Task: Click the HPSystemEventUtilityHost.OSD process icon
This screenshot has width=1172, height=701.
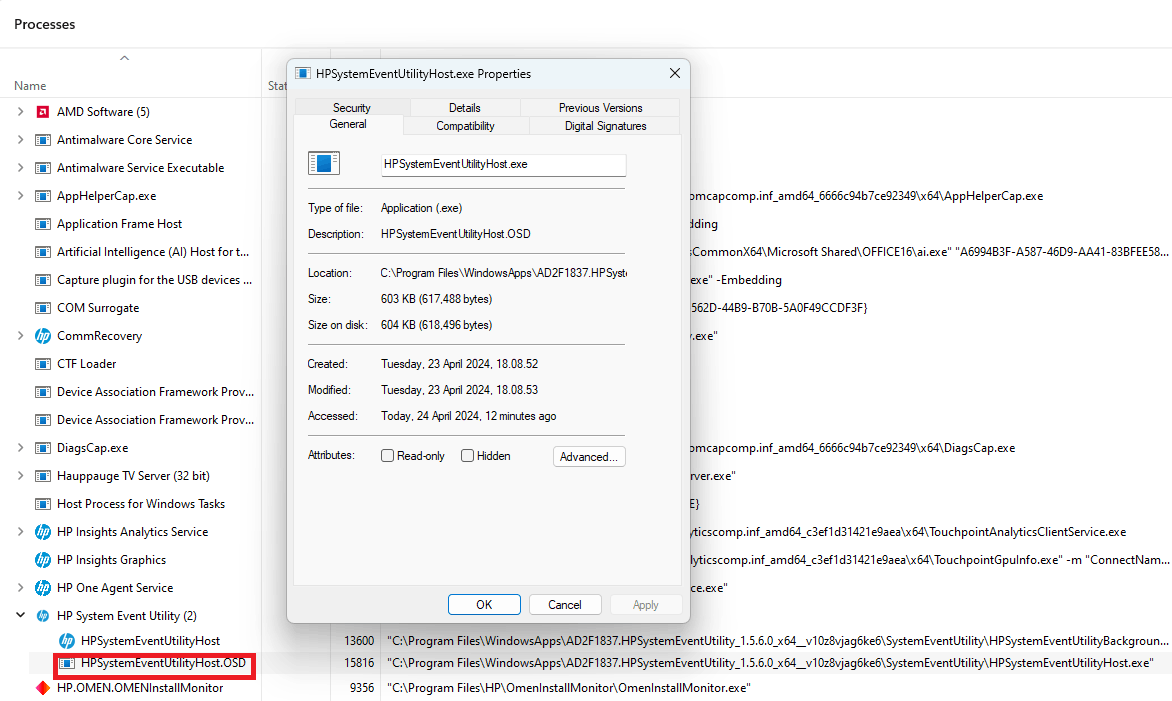Action: click(x=67, y=664)
